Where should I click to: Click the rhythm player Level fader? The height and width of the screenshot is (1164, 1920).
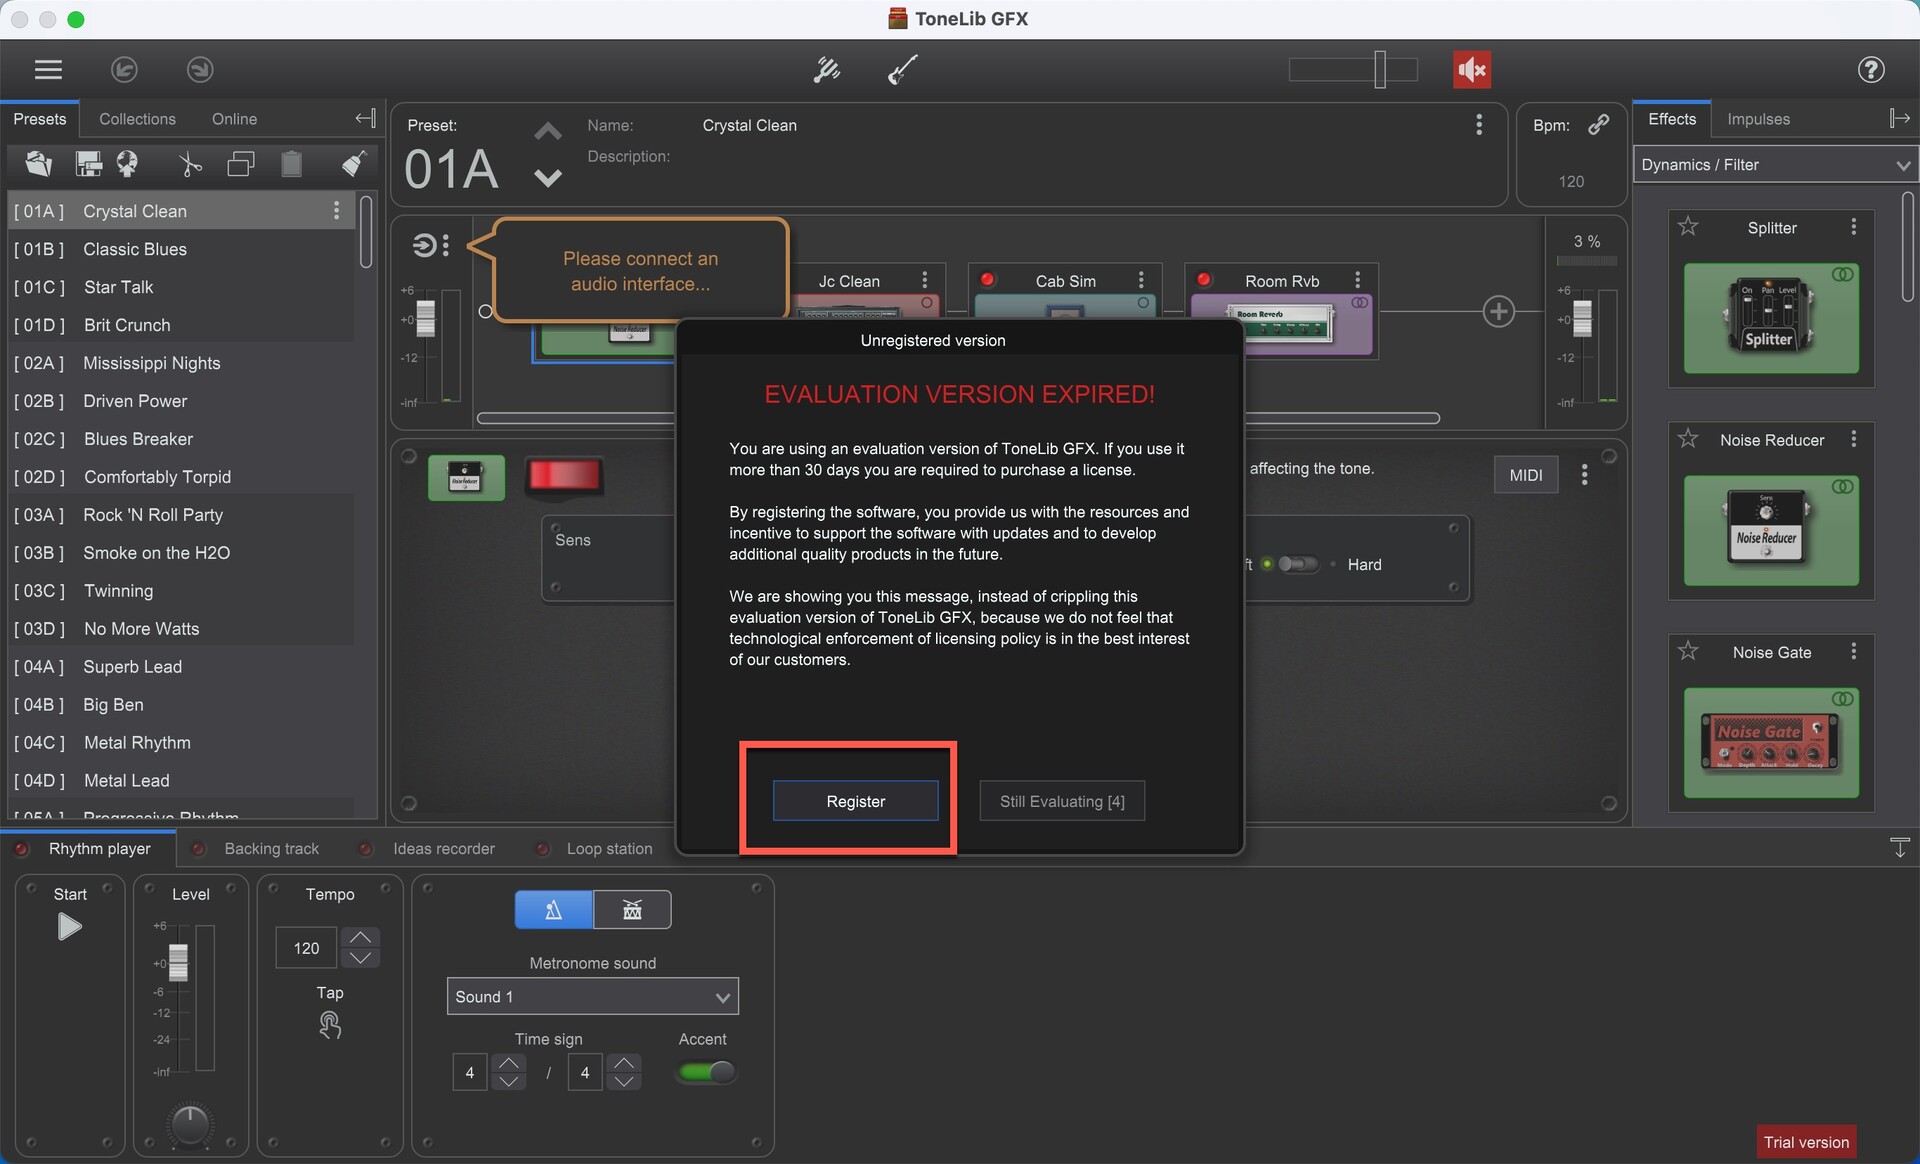coord(178,963)
